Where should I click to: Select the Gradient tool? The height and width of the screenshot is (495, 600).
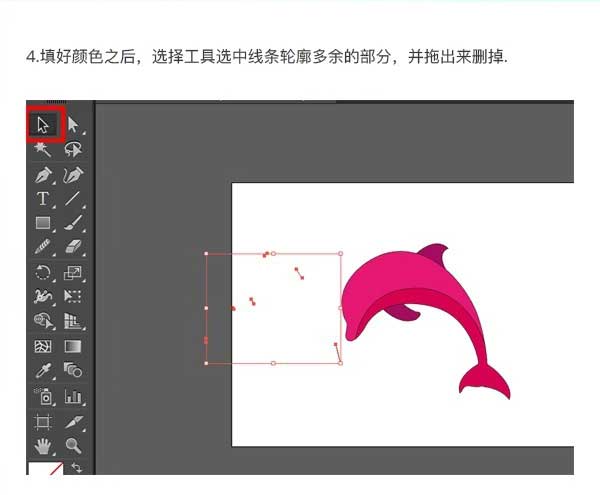click(x=73, y=347)
